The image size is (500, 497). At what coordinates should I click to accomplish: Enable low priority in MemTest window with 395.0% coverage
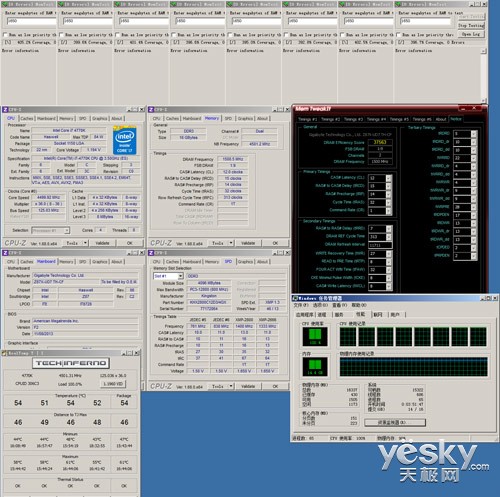click(230, 34)
